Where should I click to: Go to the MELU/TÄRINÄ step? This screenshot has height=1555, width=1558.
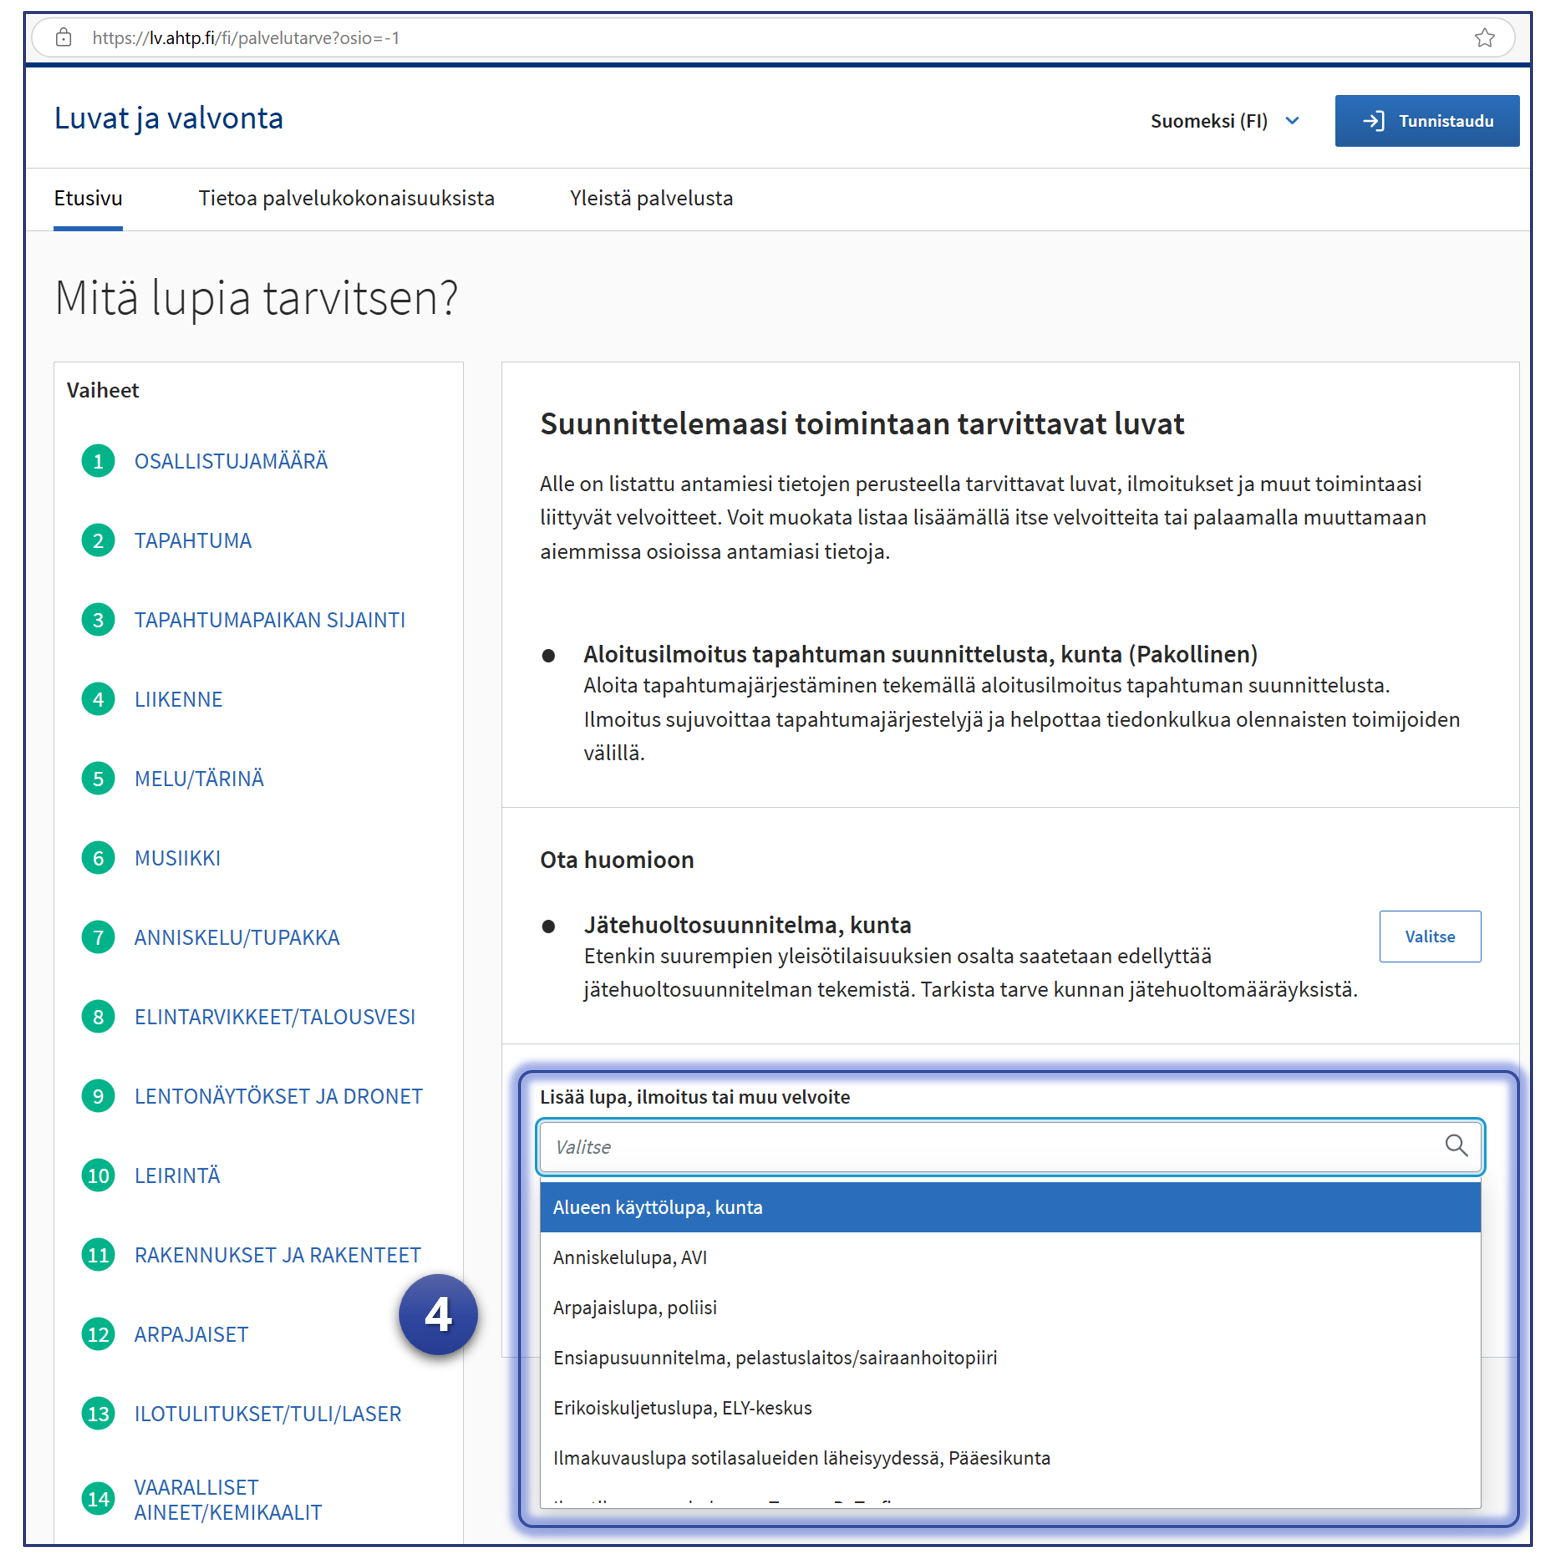(199, 779)
